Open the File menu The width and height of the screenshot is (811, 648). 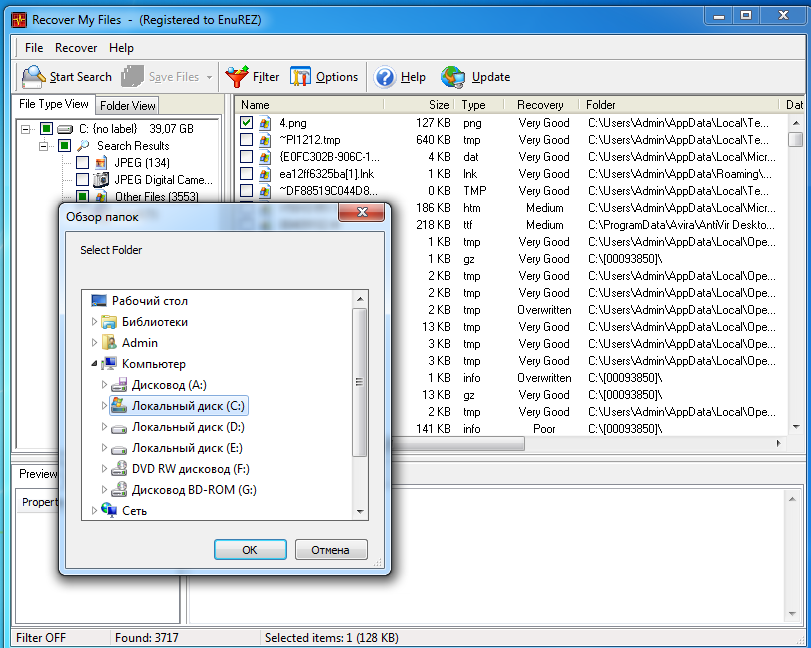pos(34,48)
